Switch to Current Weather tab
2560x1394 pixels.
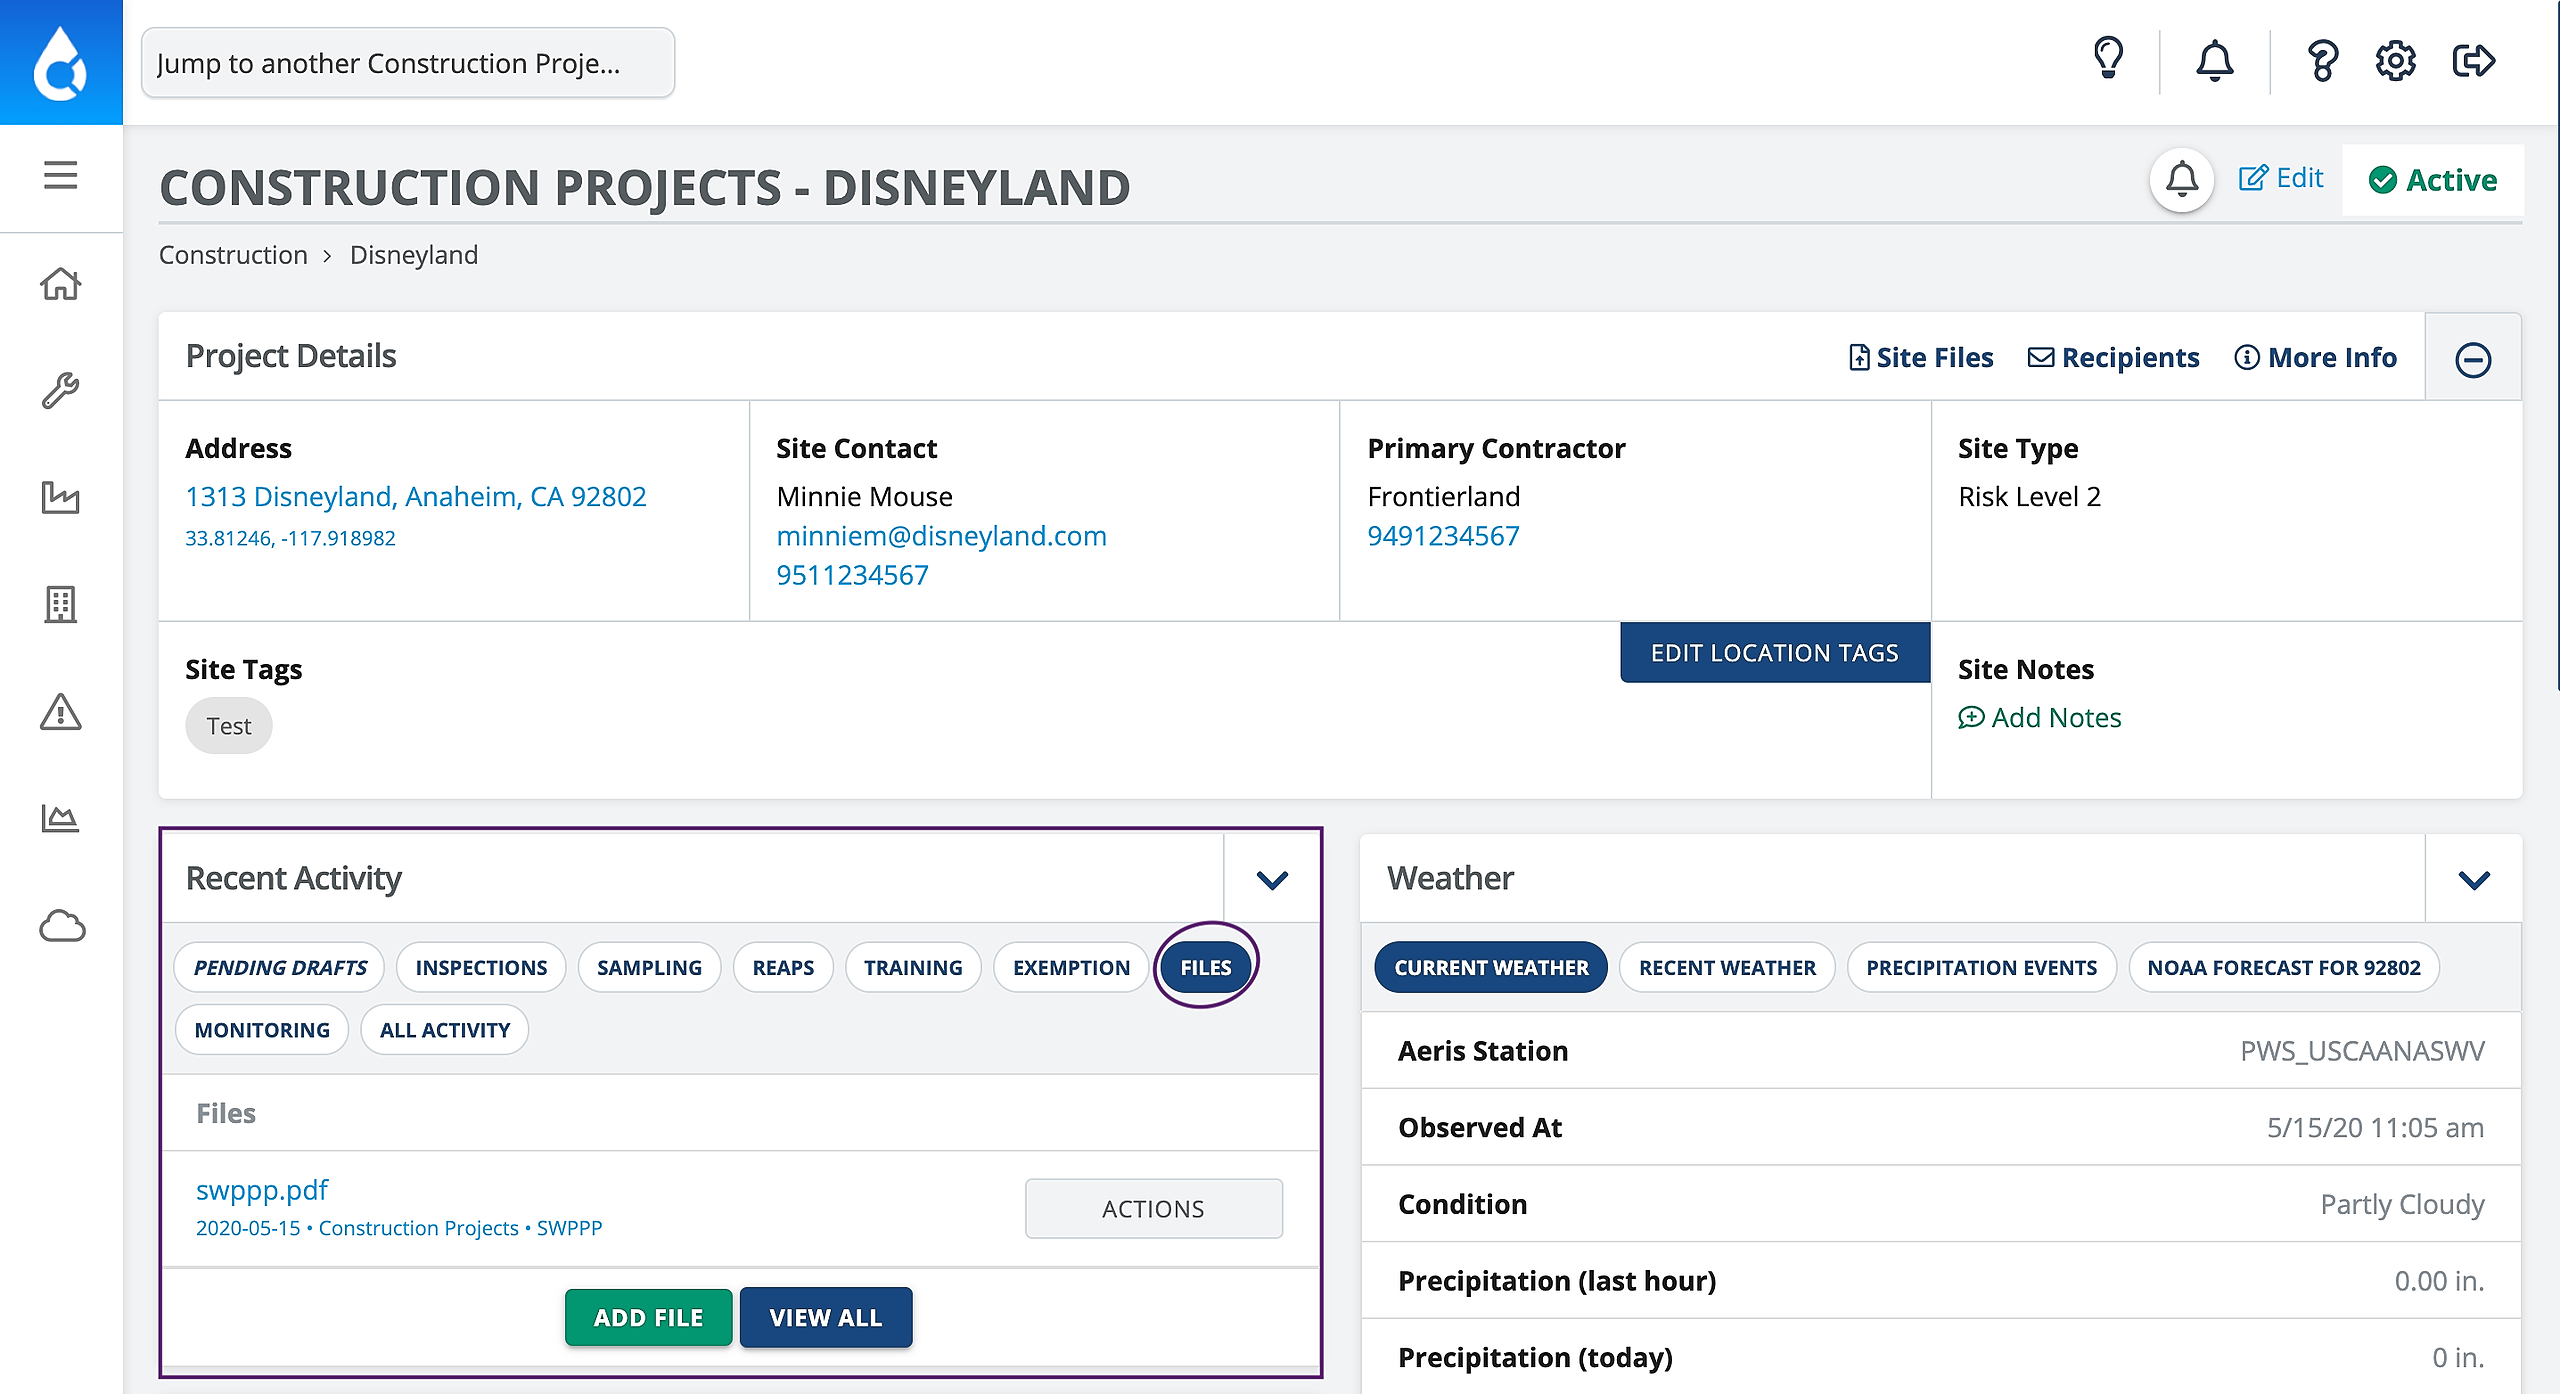(1491, 967)
